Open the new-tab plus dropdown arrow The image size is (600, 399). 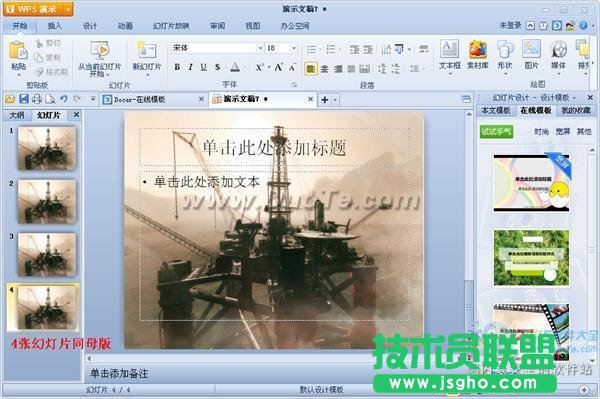coord(336,100)
